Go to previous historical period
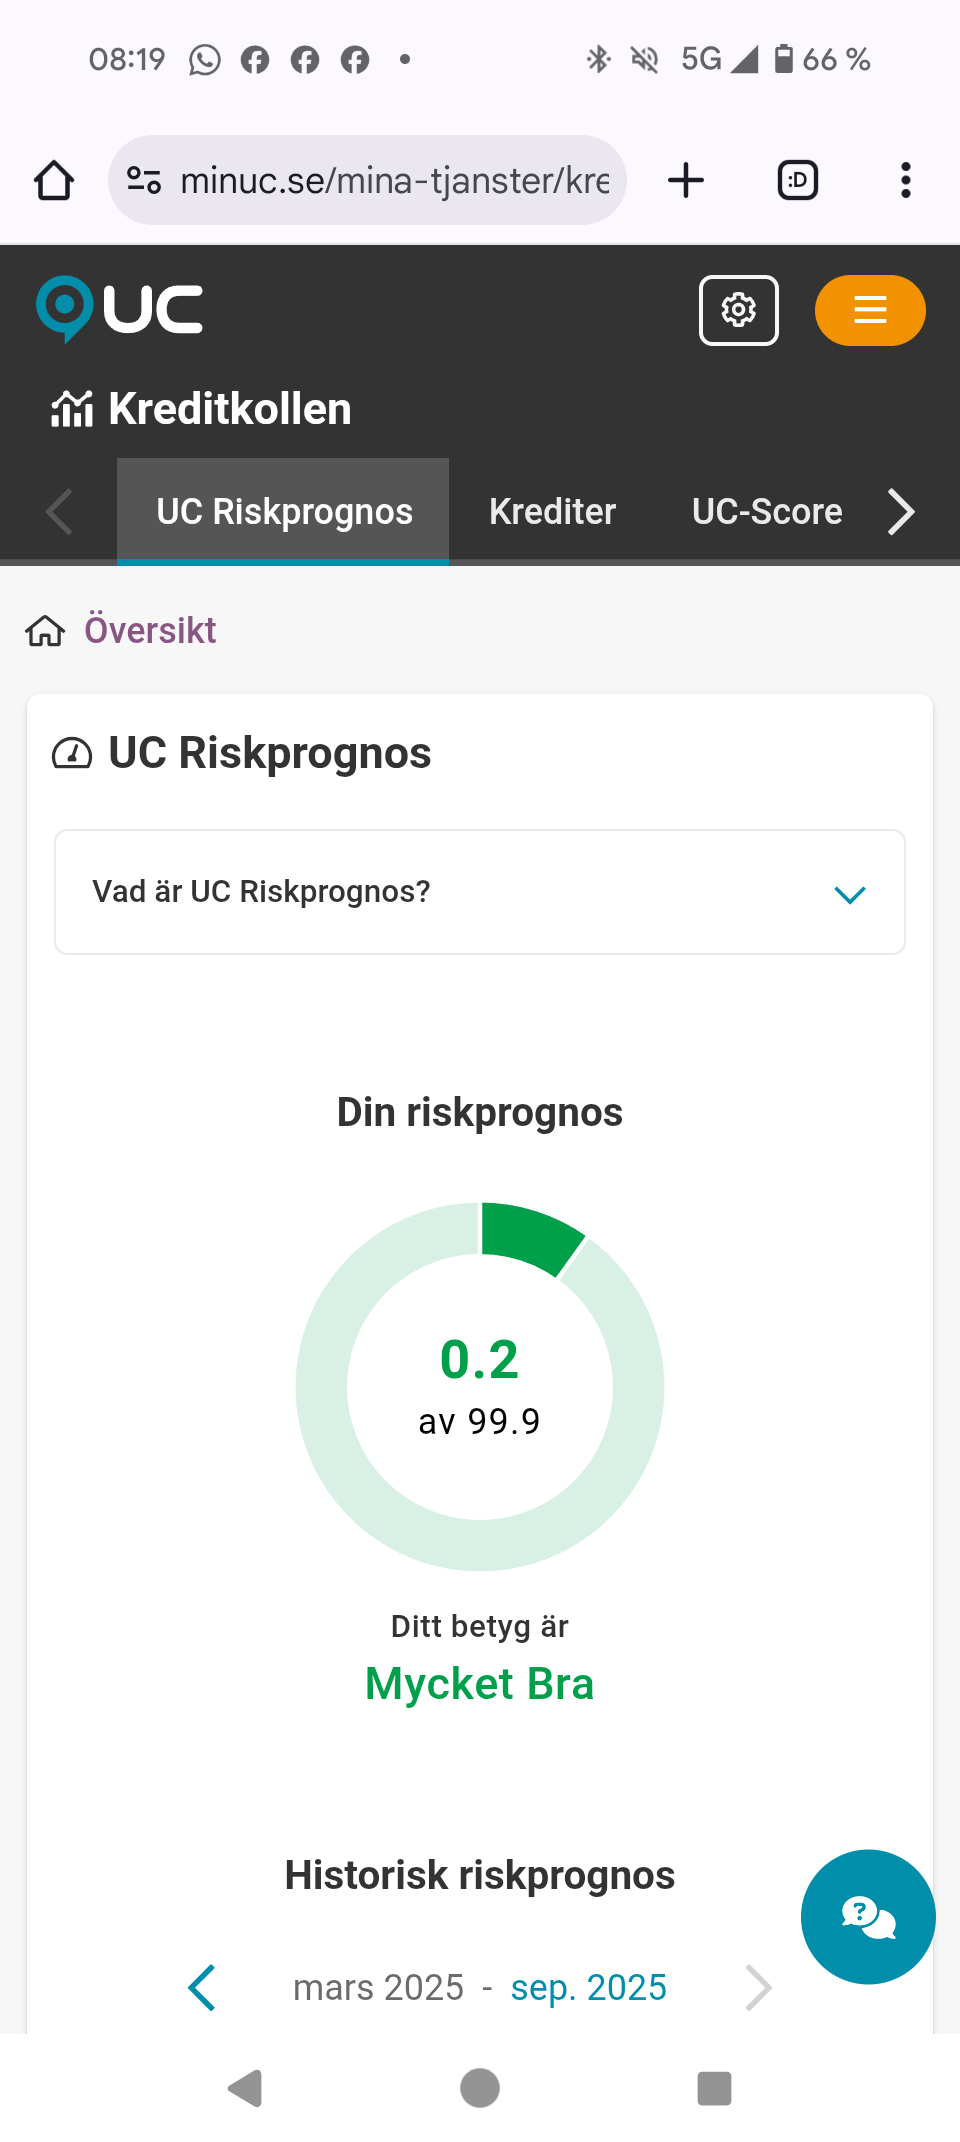 202,1987
